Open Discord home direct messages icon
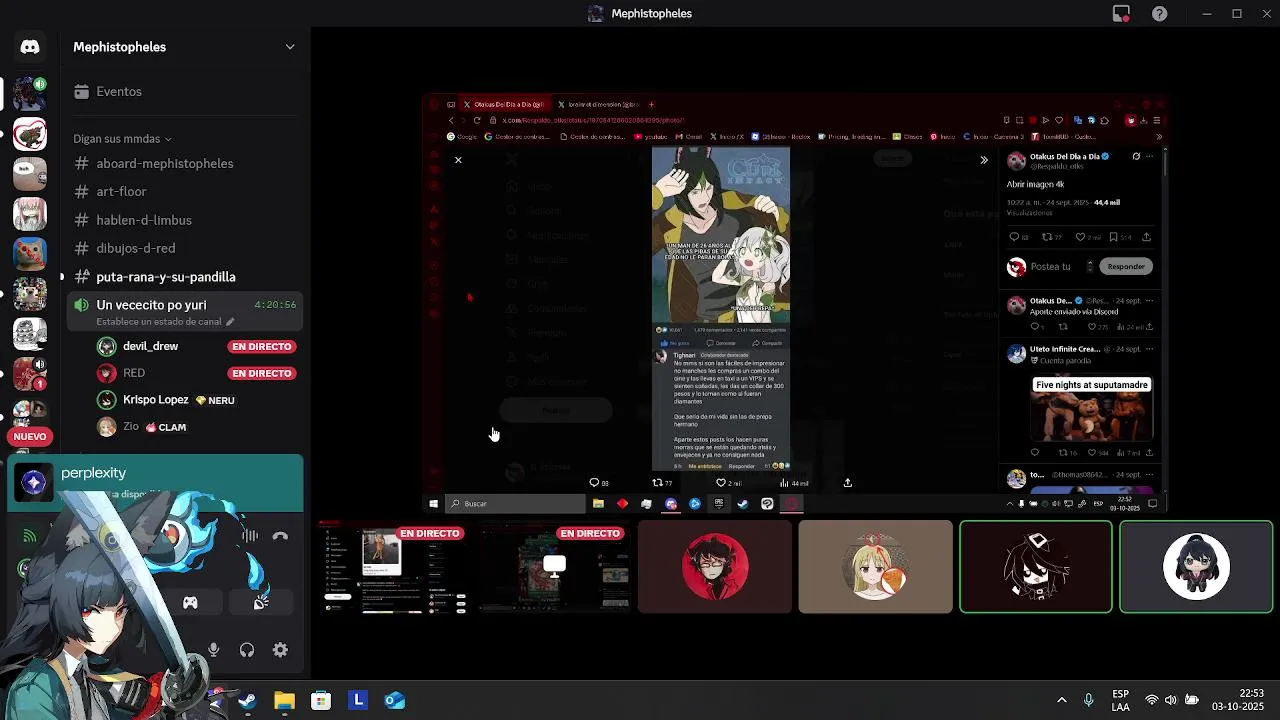 pyautogui.click(x=30, y=47)
